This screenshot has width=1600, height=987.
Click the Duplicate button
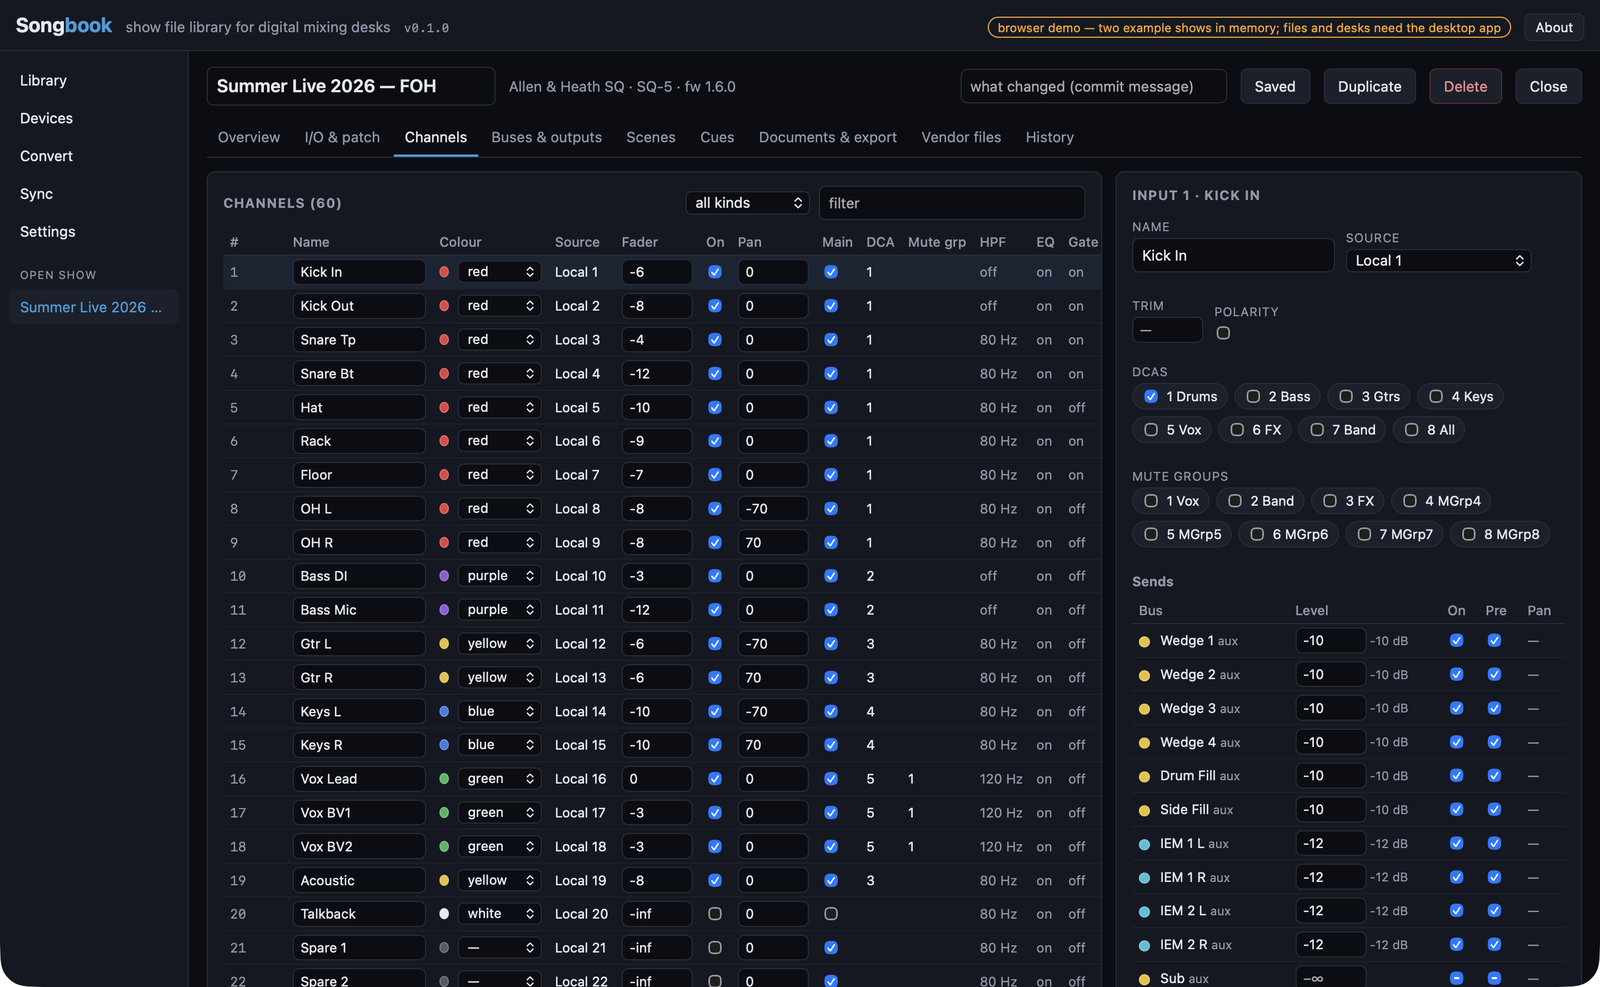[x=1369, y=87]
